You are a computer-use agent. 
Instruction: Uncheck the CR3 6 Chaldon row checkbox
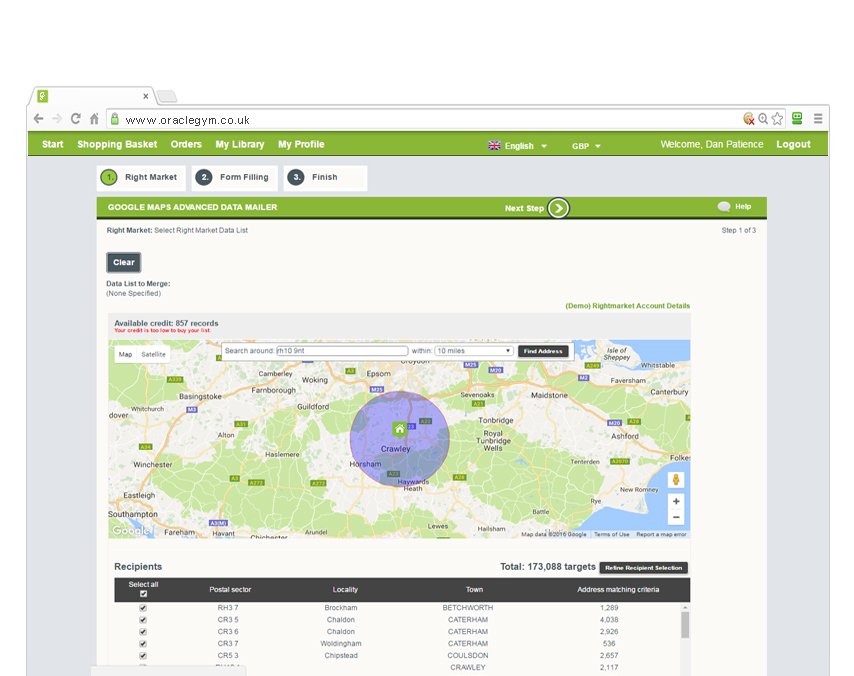click(143, 632)
